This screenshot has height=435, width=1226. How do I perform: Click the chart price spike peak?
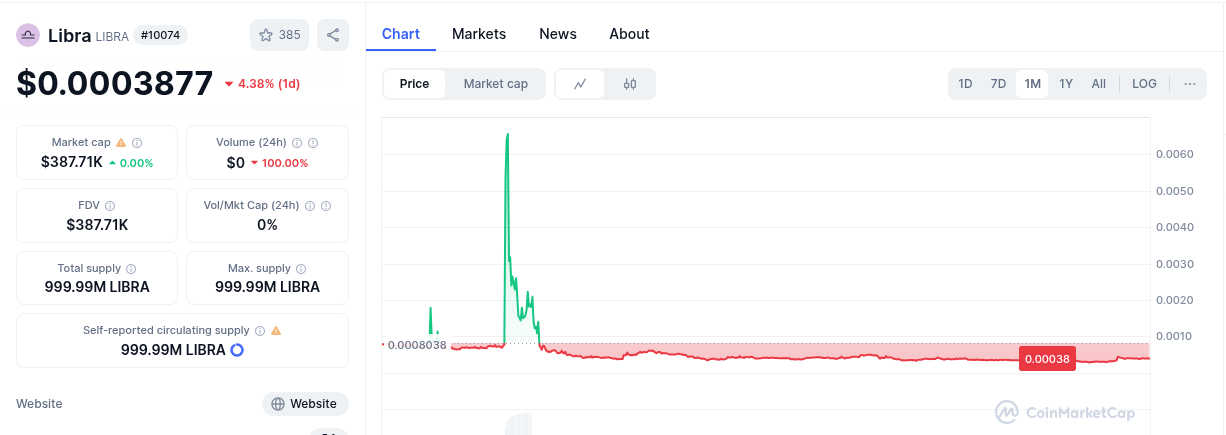(508, 134)
